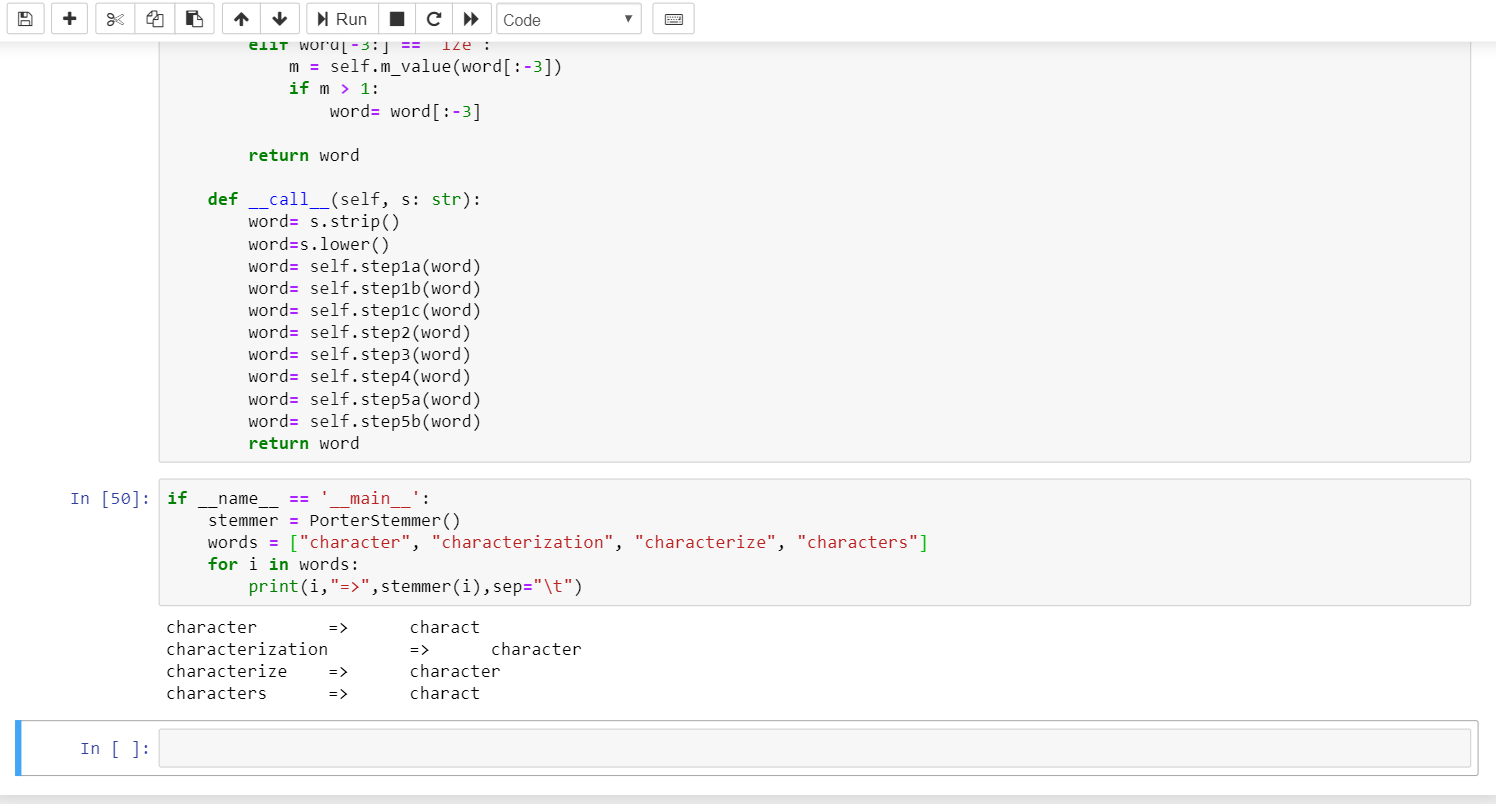Click the output line starting with 'characterization'
This screenshot has height=804, width=1496.
click(373, 649)
